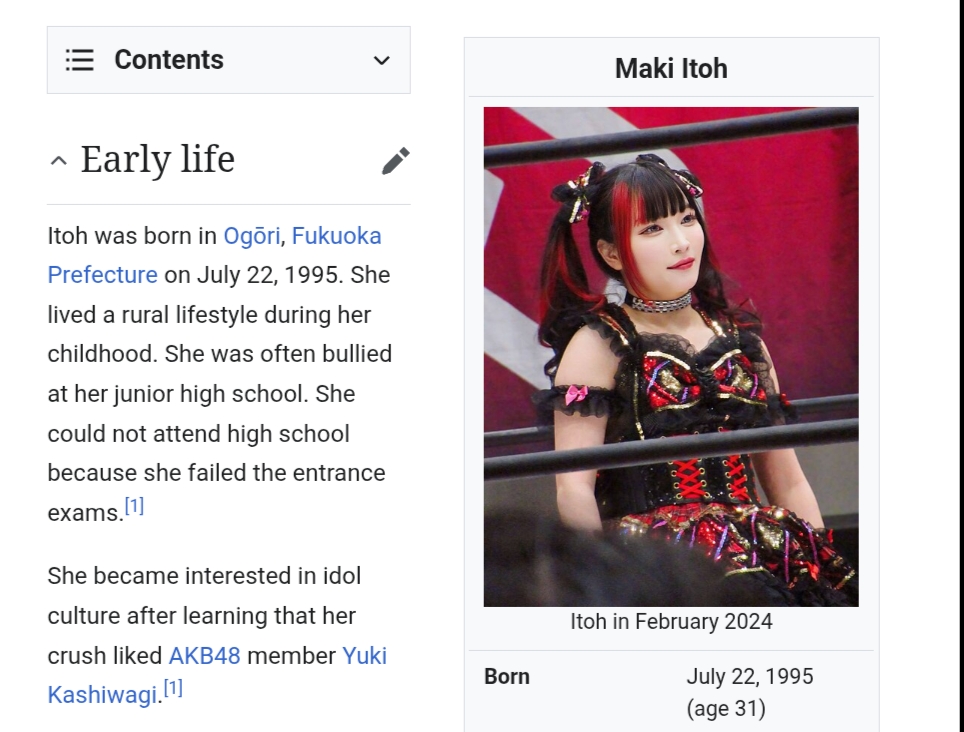Visit the AKB48 article link
Viewport: 964px width, 732px height.
click(204, 656)
